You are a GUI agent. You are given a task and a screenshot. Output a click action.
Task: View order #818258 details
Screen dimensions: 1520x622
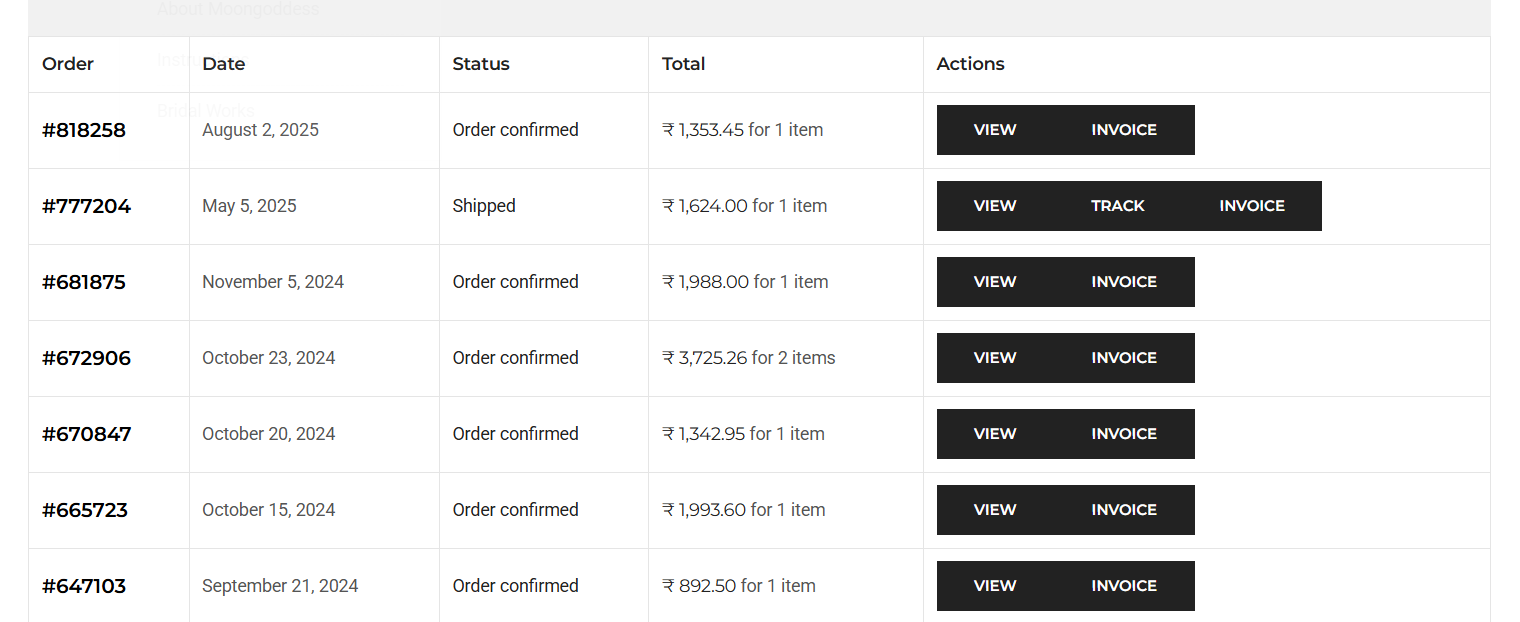(x=995, y=130)
